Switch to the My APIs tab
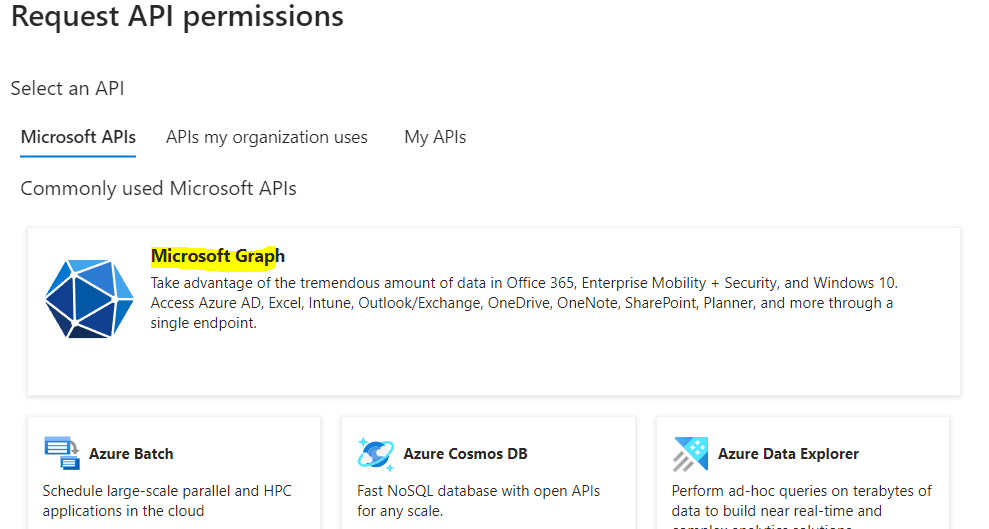Image resolution: width=989 pixels, height=529 pixels. [435, 137]
